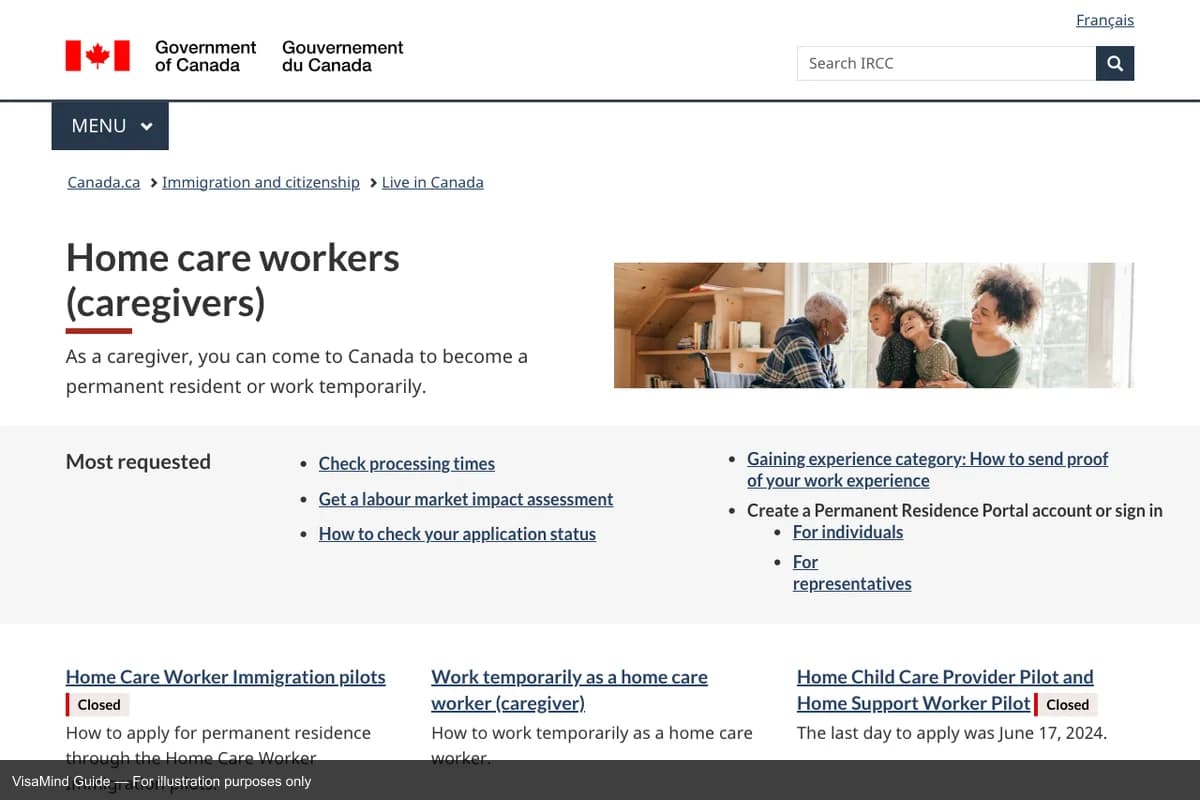The height and width of the screenshot is (800, 1200).
Task: Select the For representatives portal link
Action: pyautogui.click(x=851, y=583)
